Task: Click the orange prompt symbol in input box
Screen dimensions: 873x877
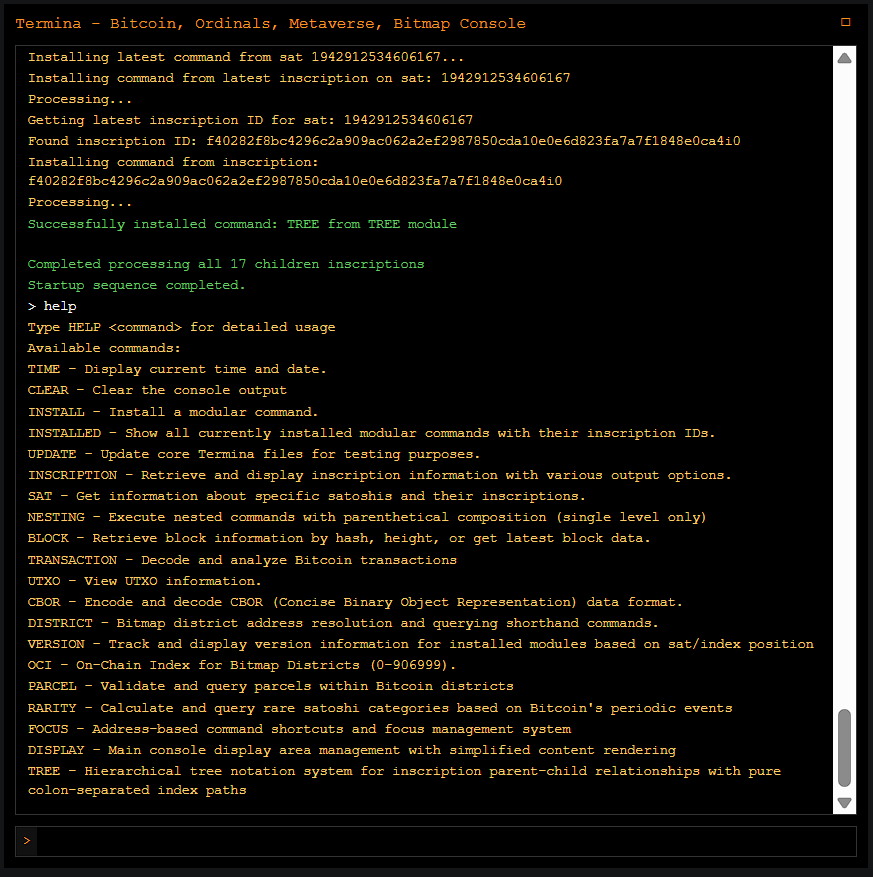Action: [x=26, y=841]
